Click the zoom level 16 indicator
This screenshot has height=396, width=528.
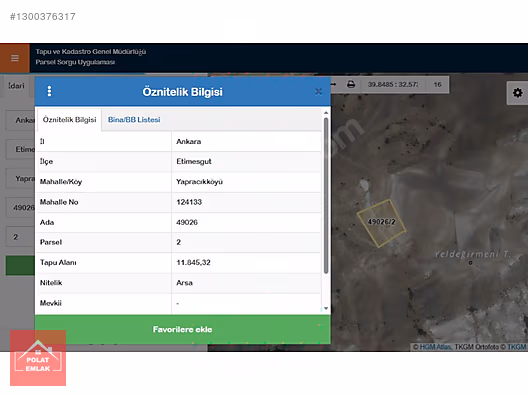437,85
